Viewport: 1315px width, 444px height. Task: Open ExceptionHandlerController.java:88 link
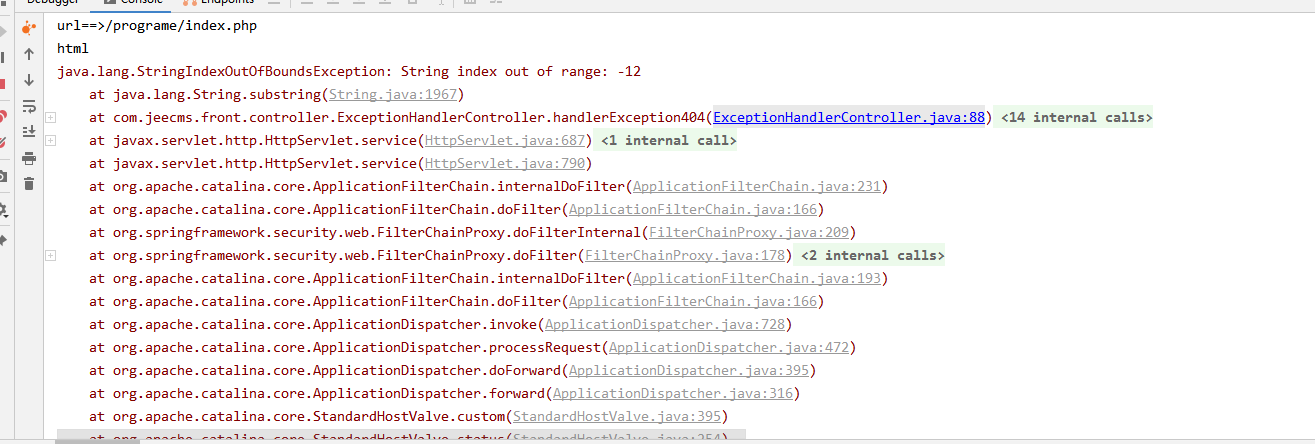click(x=850, y=118)
